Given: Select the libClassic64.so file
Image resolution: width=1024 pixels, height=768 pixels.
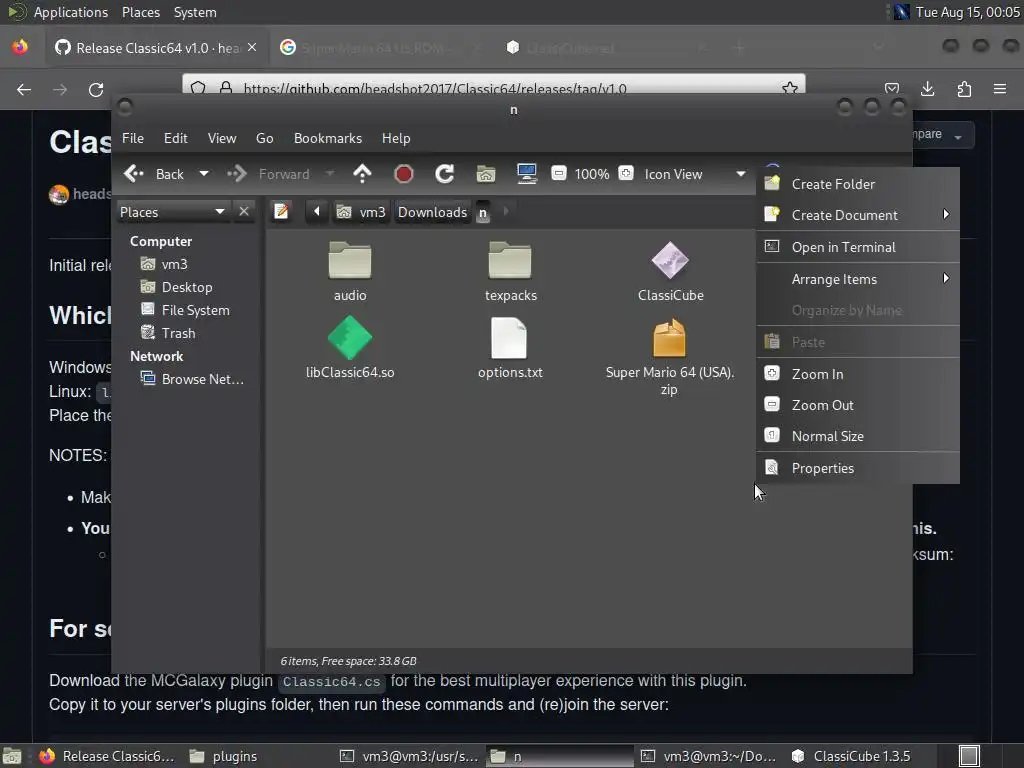Looking at the screenshot, I should pyautogui.click(x=349, y=347).
